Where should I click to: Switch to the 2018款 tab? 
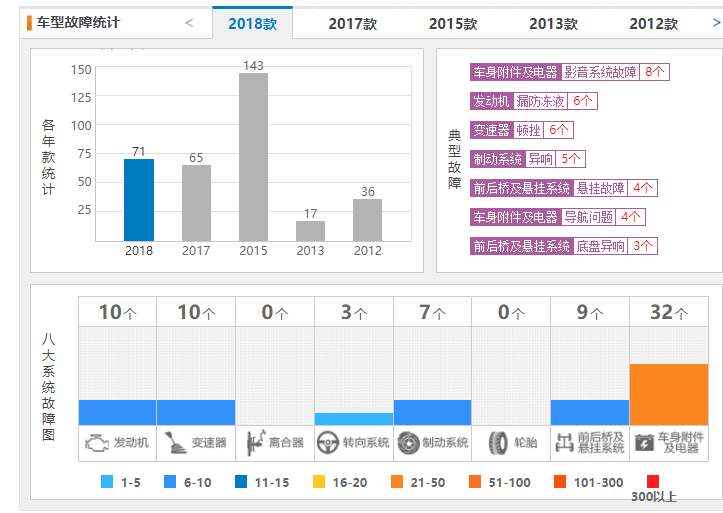253,24
